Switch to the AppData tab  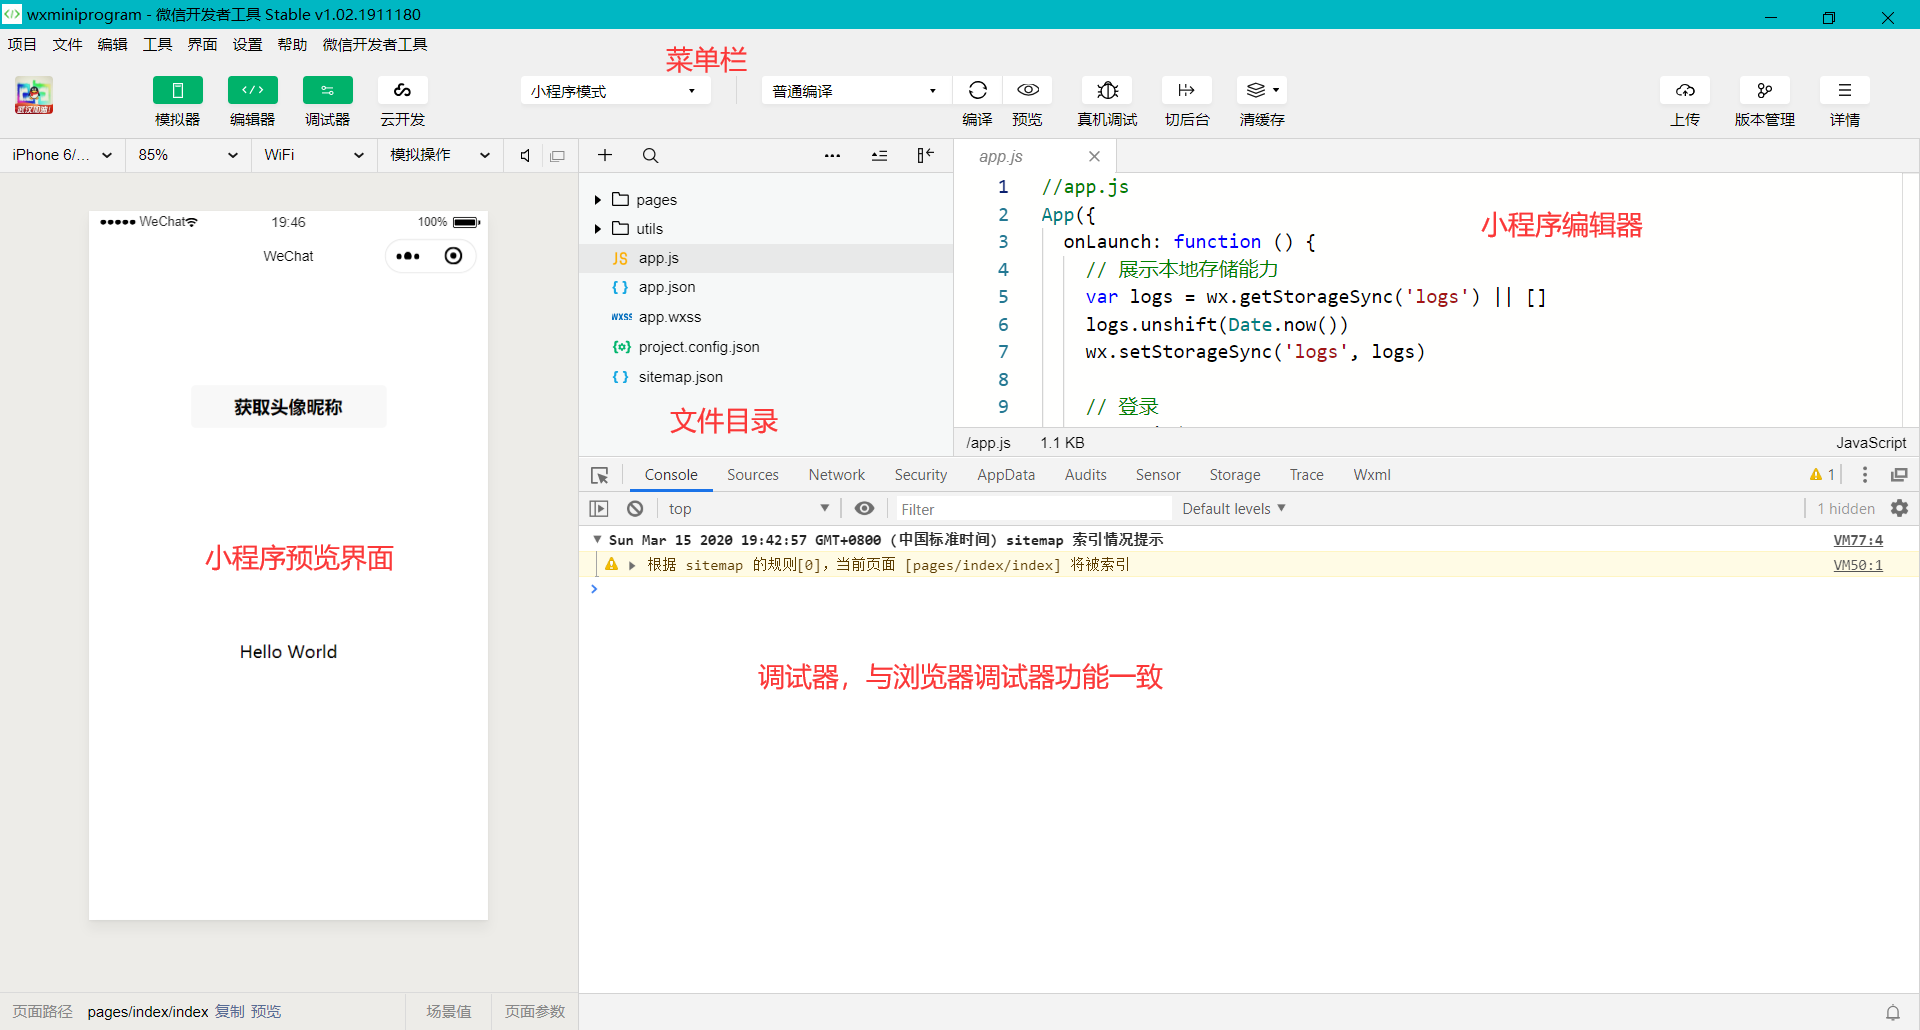coord(1006,475)
